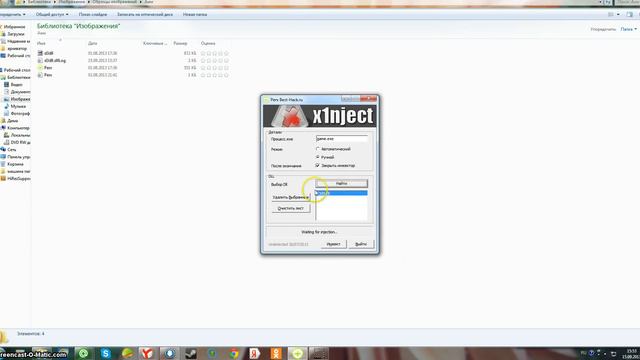
Task: Click the Инжект button
Action: point(333,244)
